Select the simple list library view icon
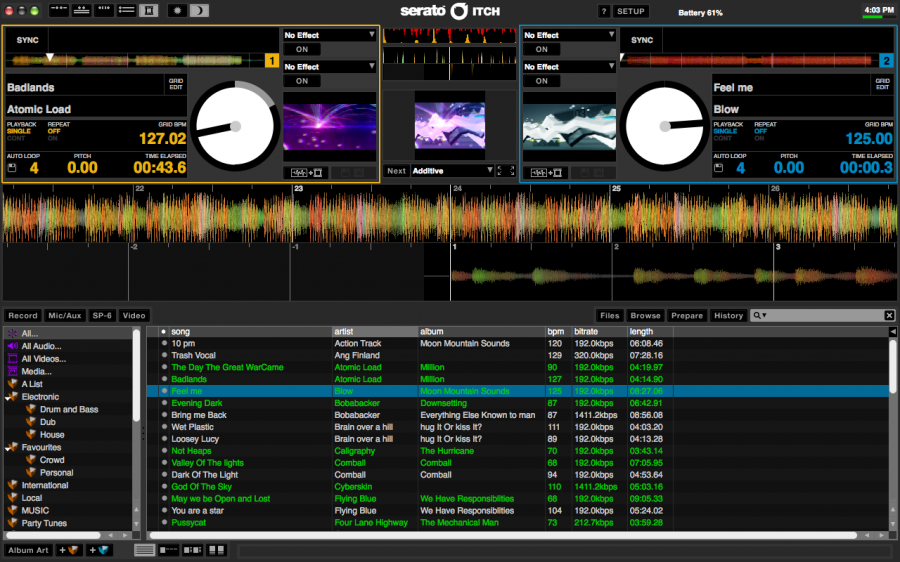This screenshot has height=562, width=900. click(x=145, y=550)
